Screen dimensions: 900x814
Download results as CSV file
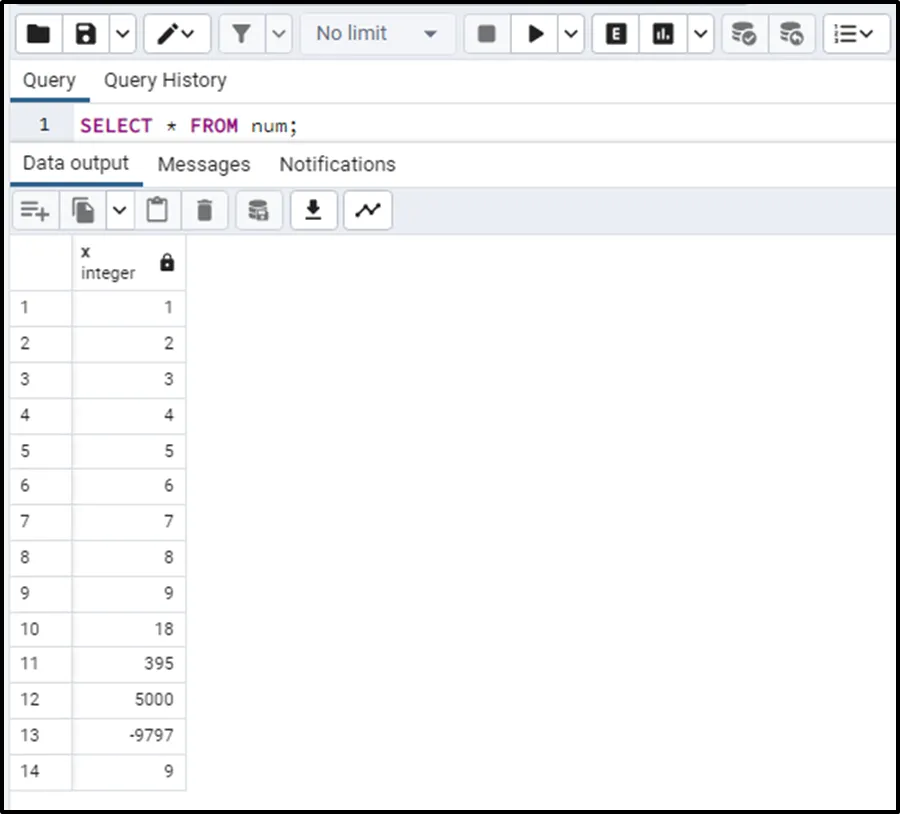(314, 210)
